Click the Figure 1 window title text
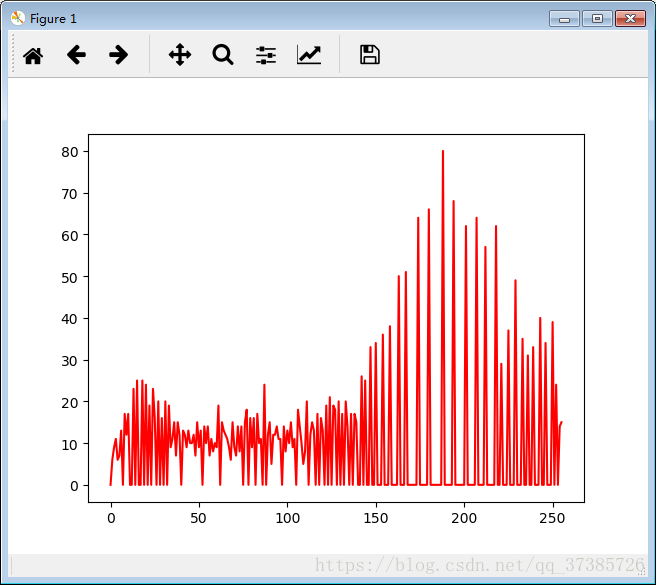Image resolution: width=656 pixels, height=585 pixels. click(54, 19)
